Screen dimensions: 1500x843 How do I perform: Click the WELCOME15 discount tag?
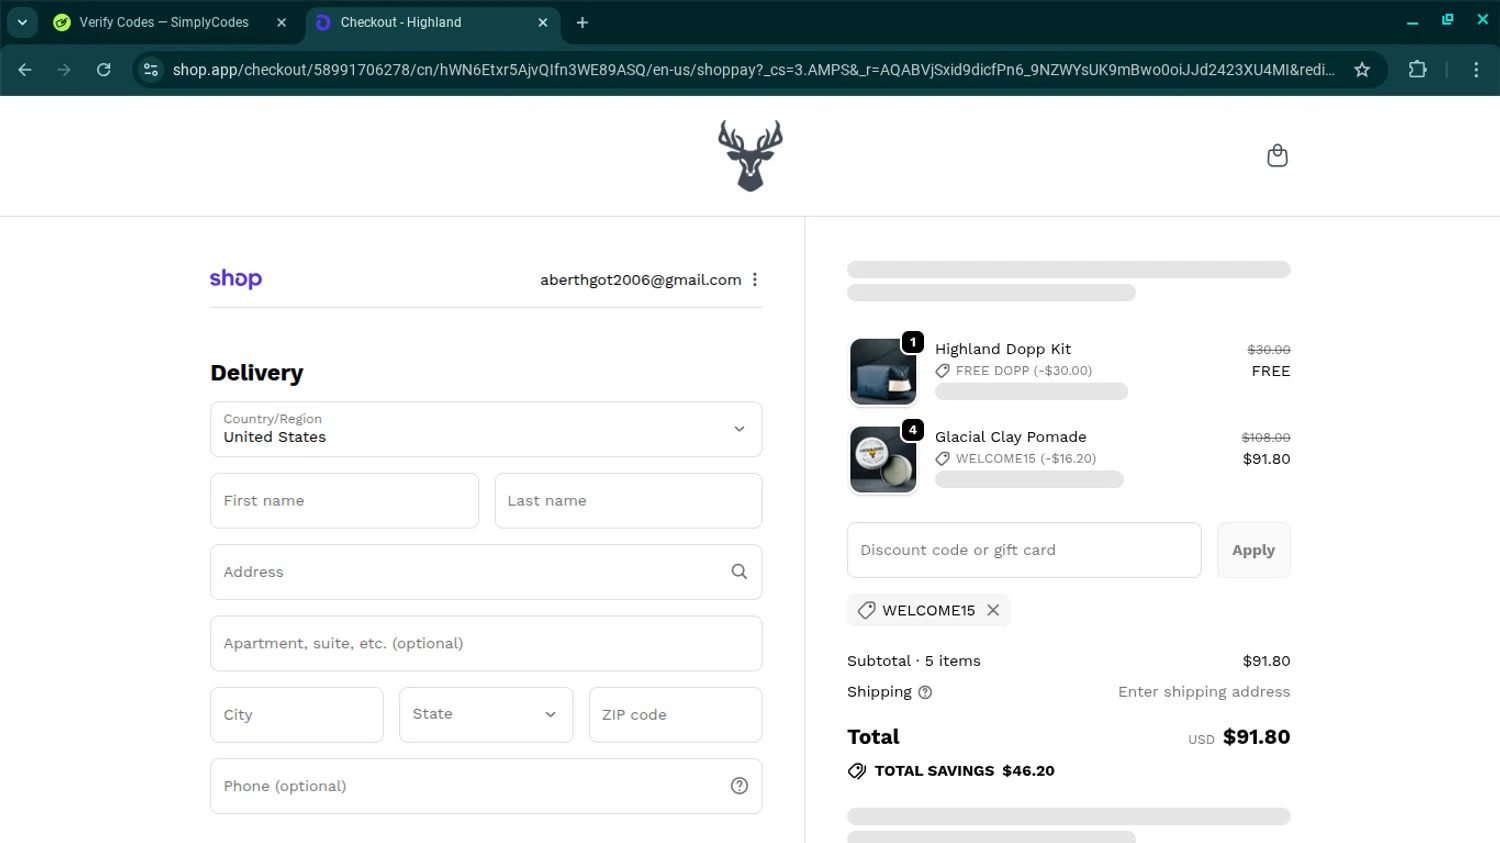coord(928,610)
